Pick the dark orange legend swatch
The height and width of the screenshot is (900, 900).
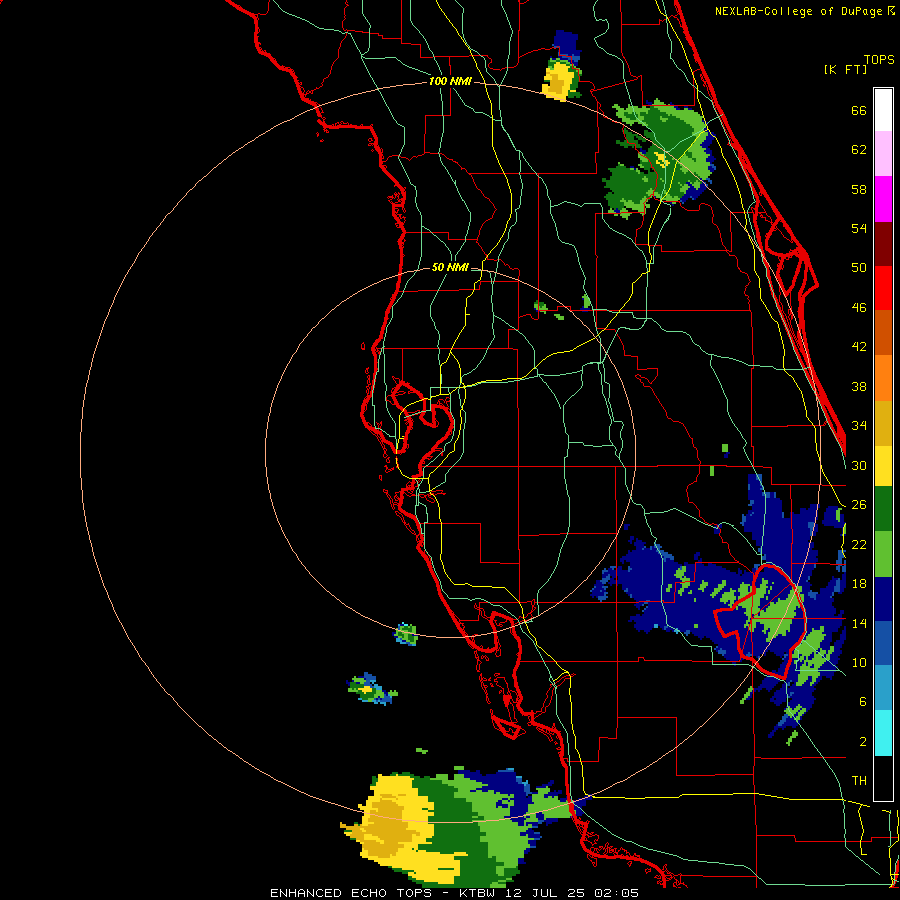(x=883, y=332)
